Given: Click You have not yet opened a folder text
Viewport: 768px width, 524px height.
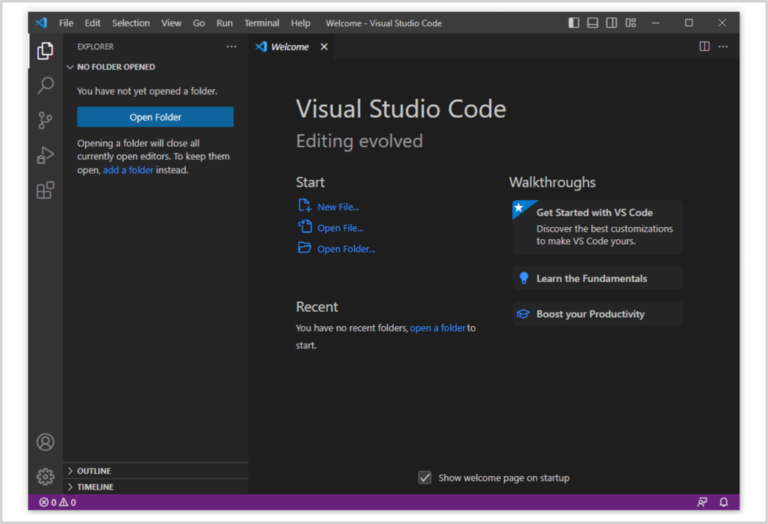Looking at the screenshot, I should point(147,91).
